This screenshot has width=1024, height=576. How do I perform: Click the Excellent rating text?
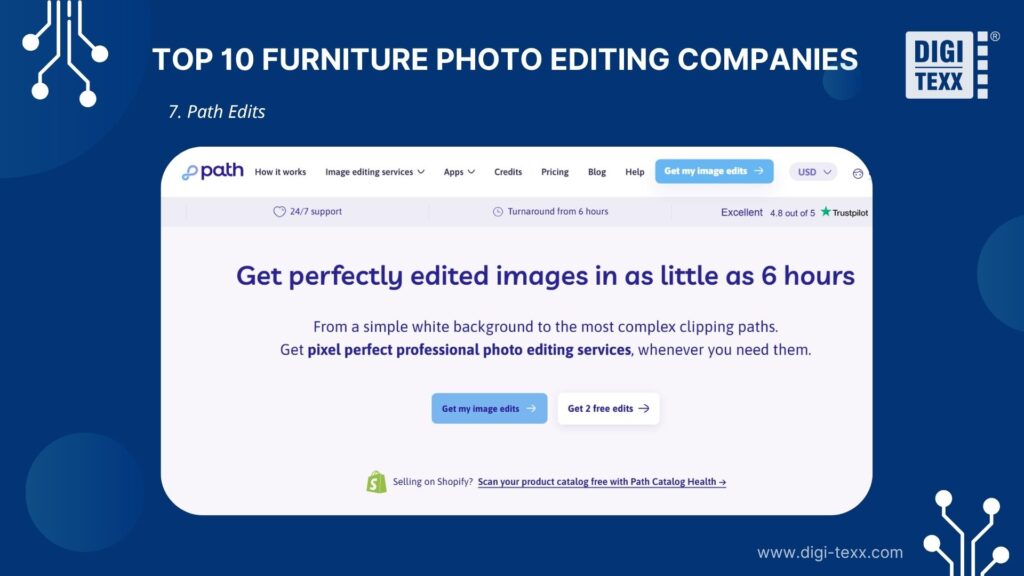pyautogui.click(x=742, y=212)
